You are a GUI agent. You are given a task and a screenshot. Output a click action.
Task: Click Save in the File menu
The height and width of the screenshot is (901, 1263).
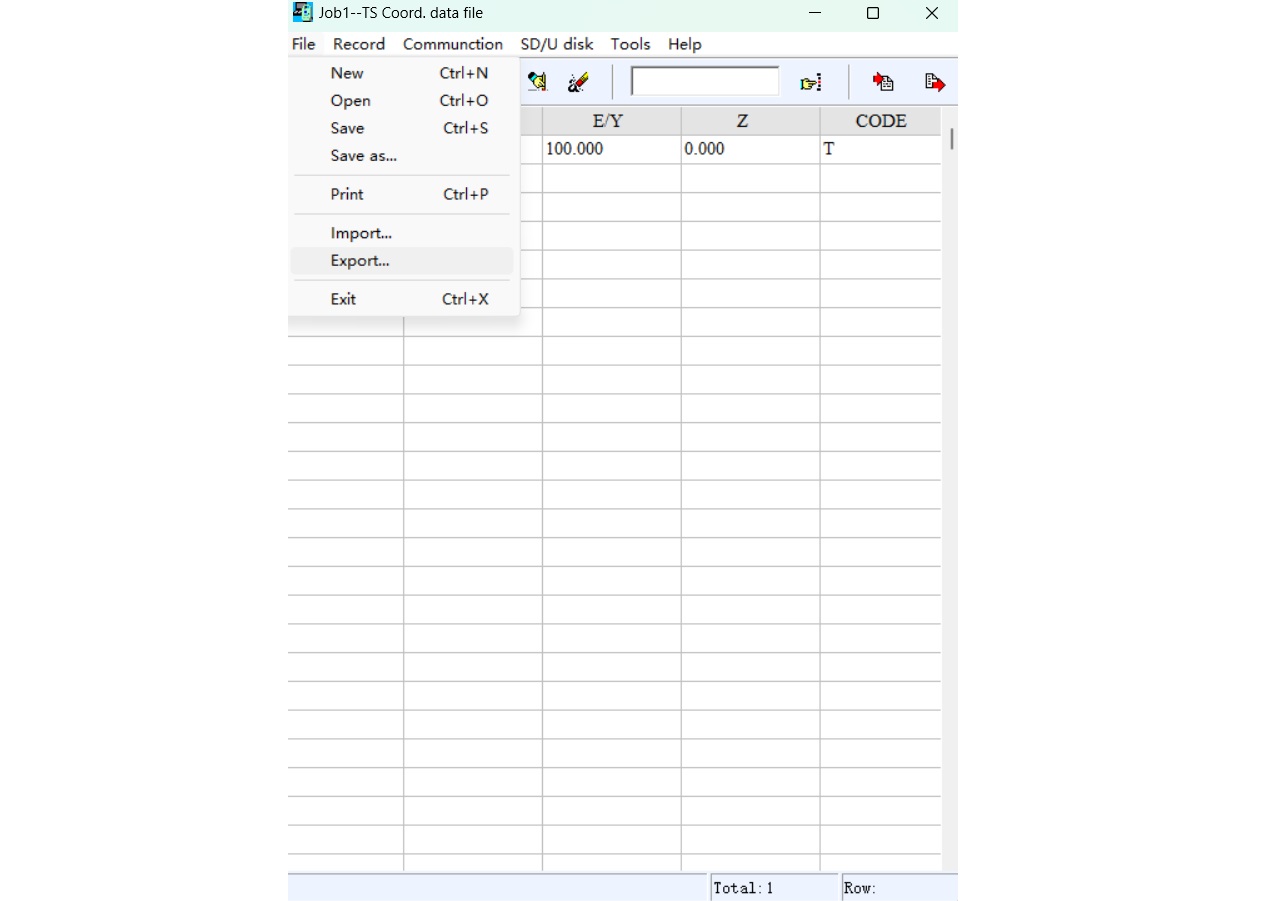click(347, 128)
